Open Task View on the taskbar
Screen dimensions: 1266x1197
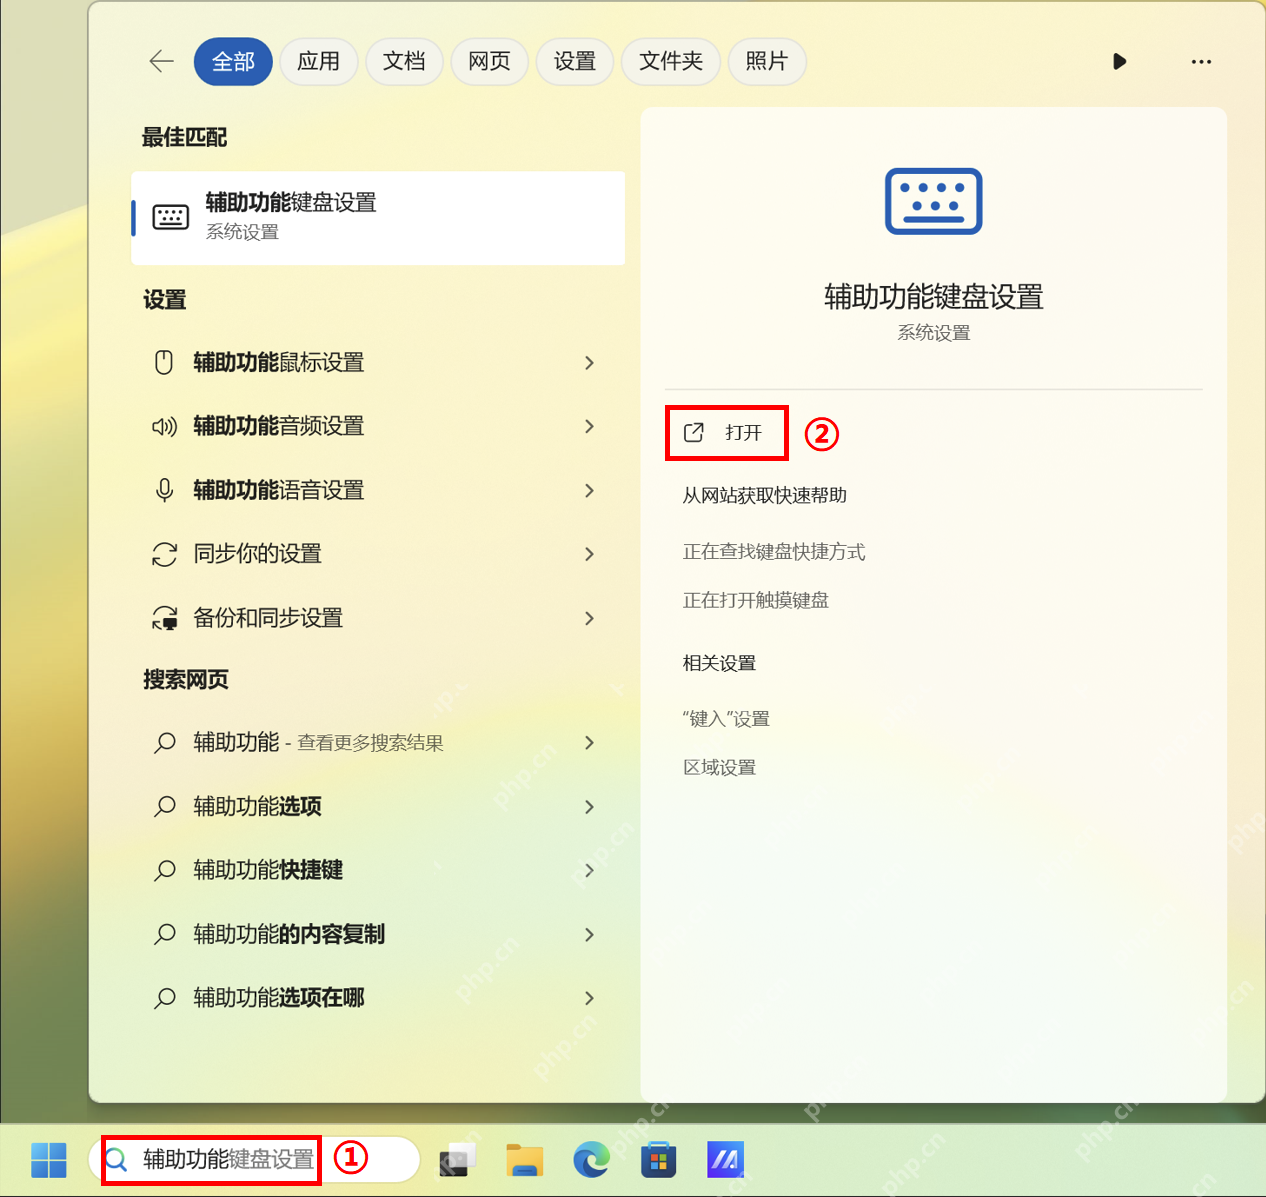tap(457, 1160)
